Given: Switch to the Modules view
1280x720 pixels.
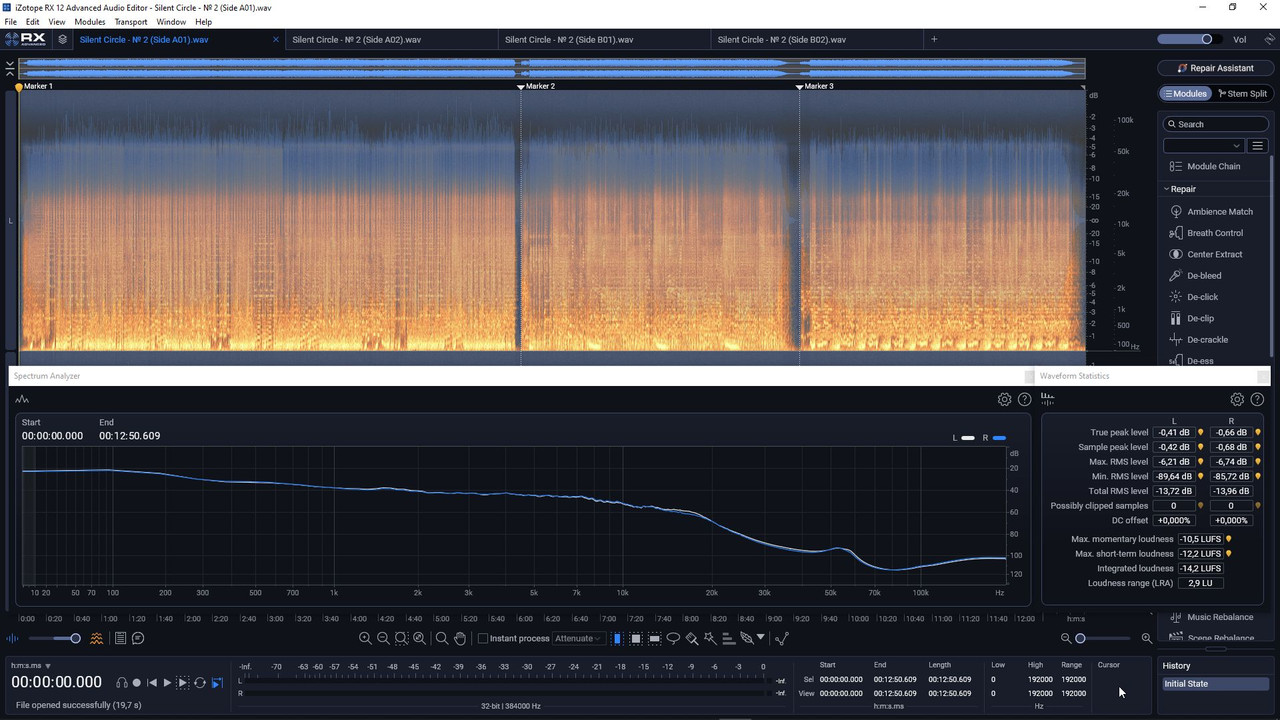Looking at the screenshot, I should (1185, 94).
